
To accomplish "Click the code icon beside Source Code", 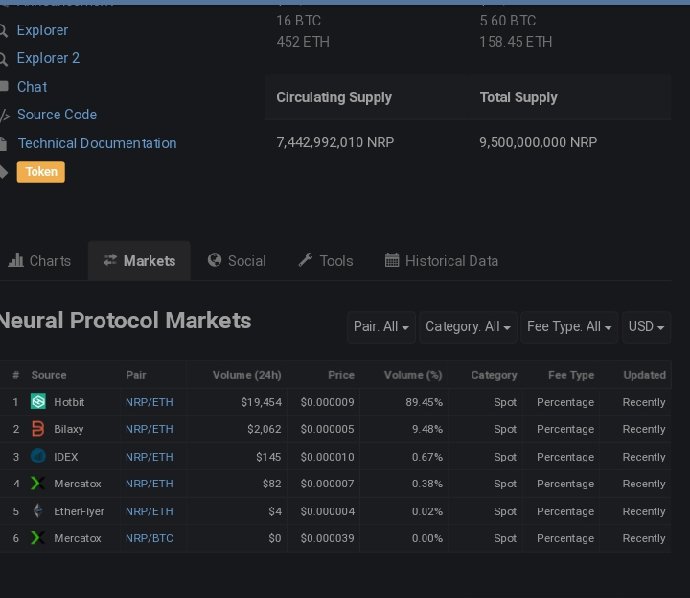I will click(x=4, y=115).
